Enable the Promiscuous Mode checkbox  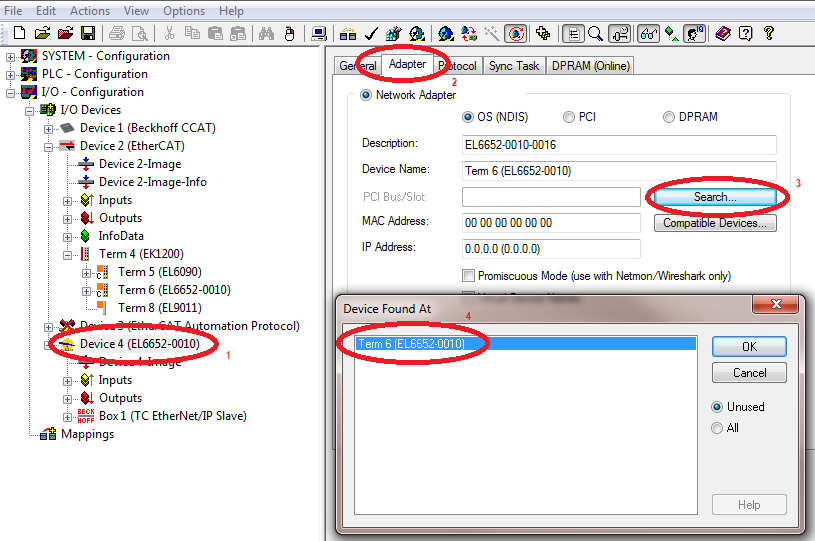[x=468, y=275]
